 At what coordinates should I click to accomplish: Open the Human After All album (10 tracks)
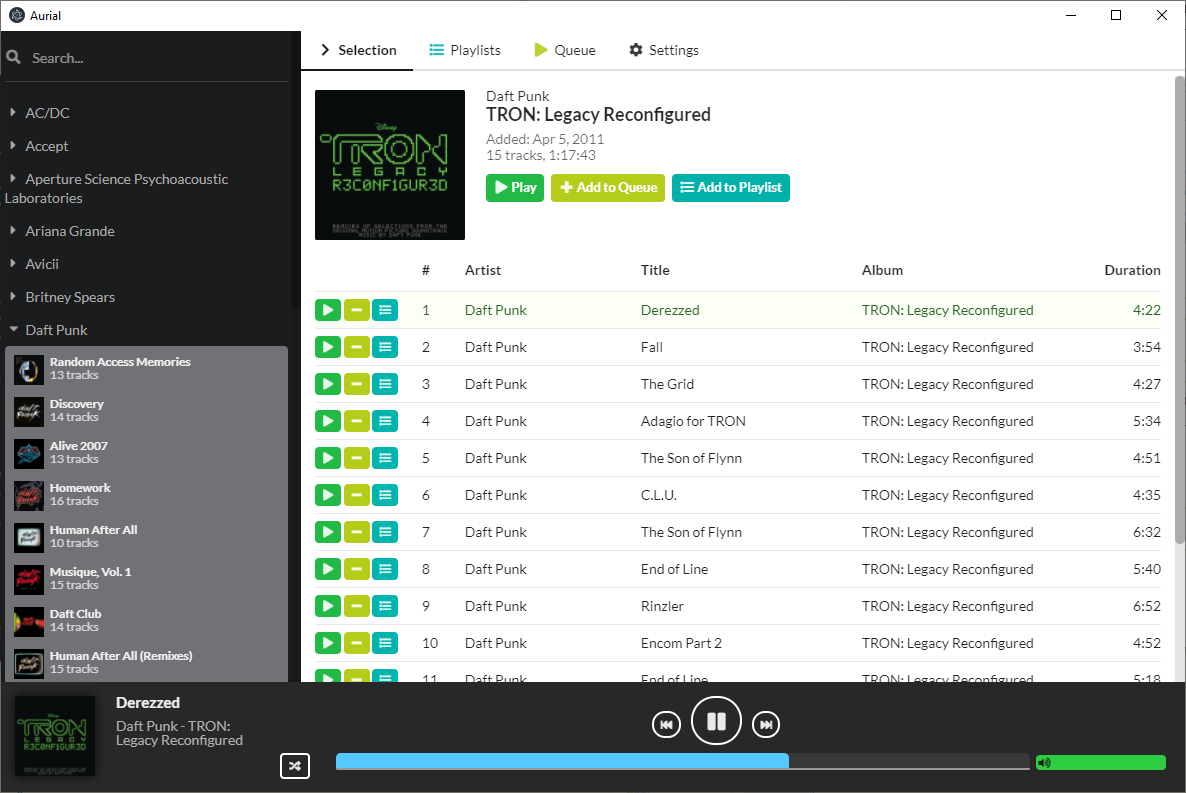coord(147,536)
